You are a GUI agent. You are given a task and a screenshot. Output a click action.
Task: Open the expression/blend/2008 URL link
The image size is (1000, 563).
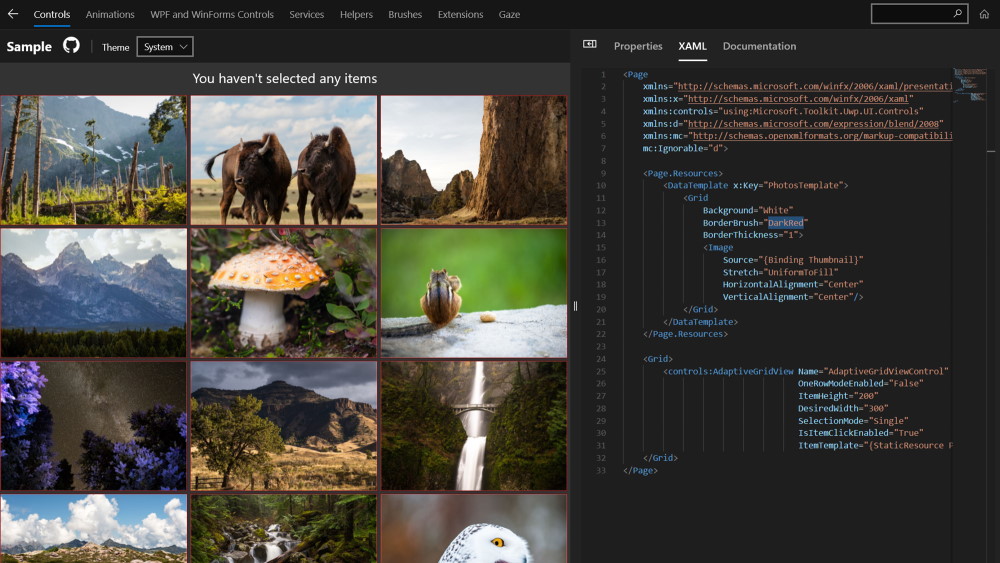(813, 124)
